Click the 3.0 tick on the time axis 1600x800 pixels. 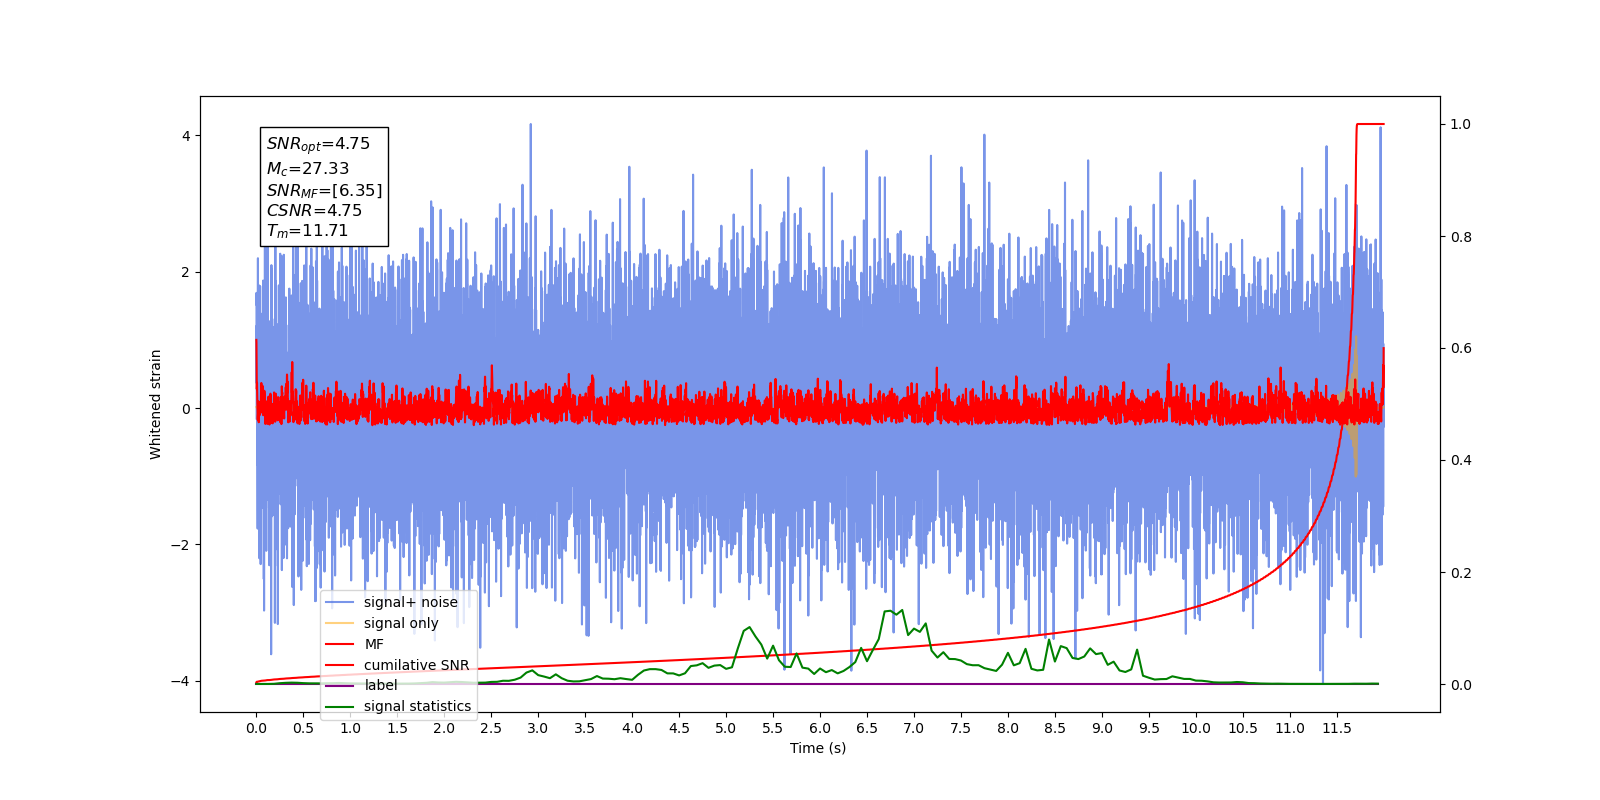coord(538,728)
